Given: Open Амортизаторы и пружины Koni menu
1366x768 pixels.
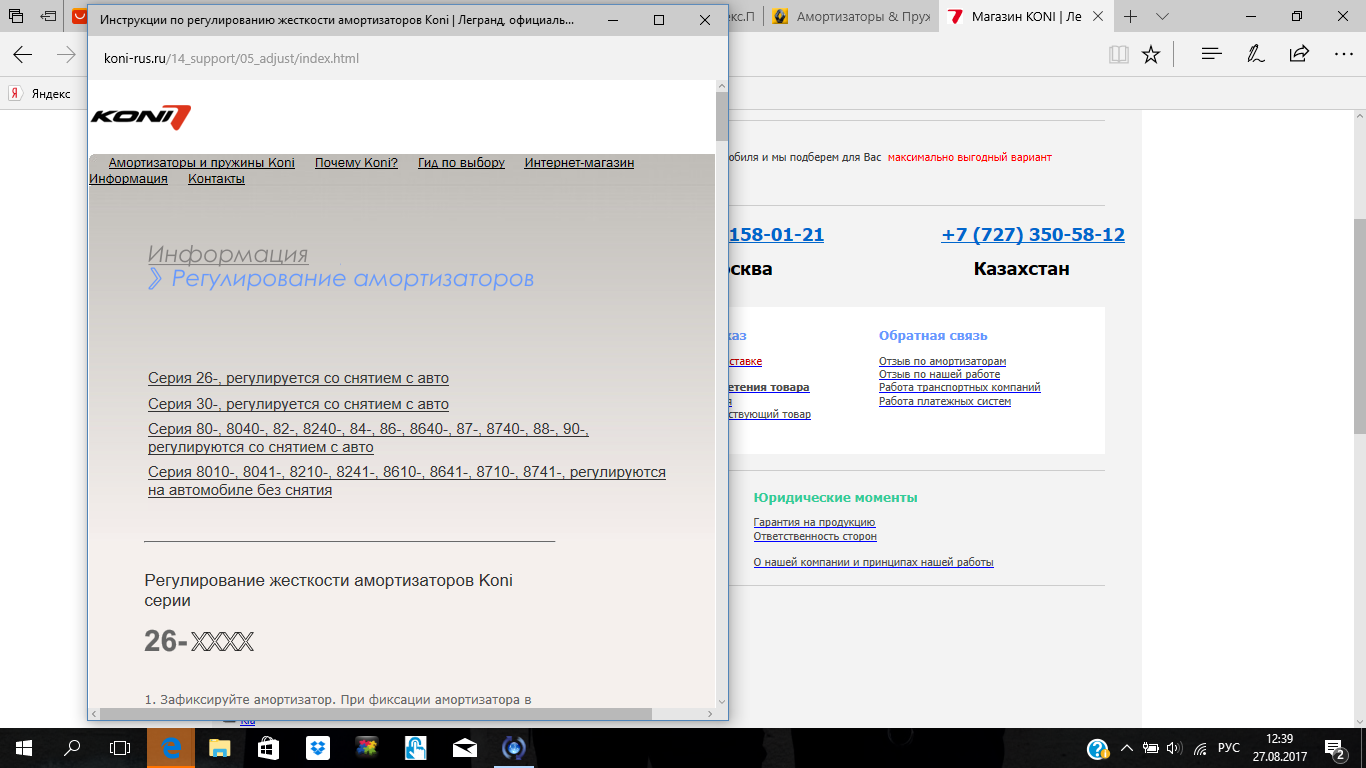Looking at the screenshot, I should 202,163.
